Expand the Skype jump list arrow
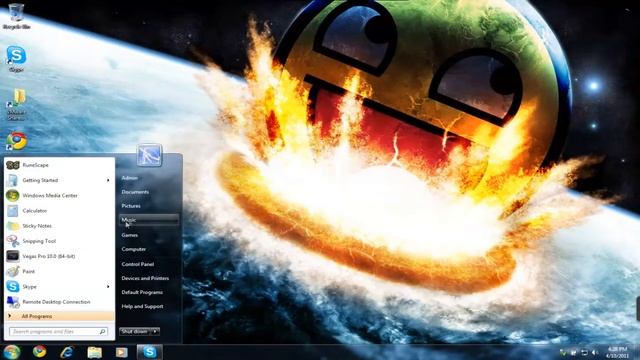 (108, 287)
